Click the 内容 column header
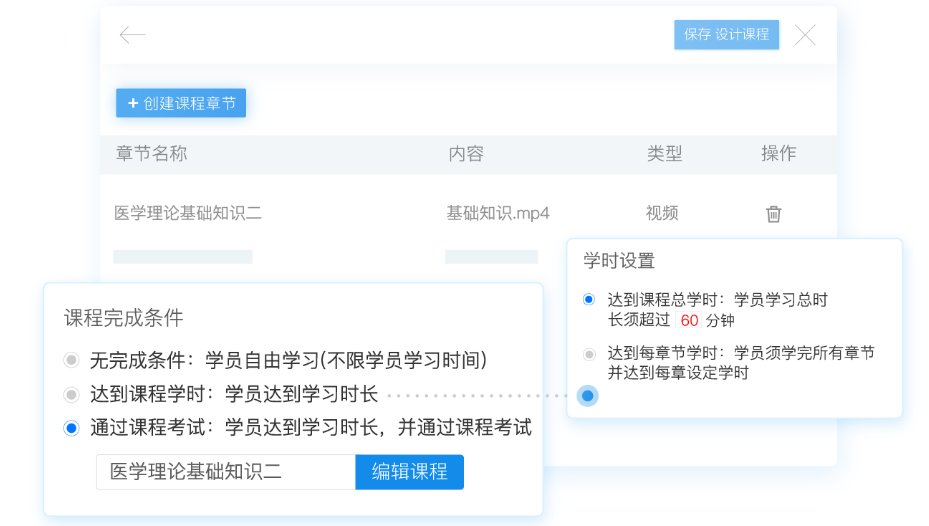 tap(465, 154)
